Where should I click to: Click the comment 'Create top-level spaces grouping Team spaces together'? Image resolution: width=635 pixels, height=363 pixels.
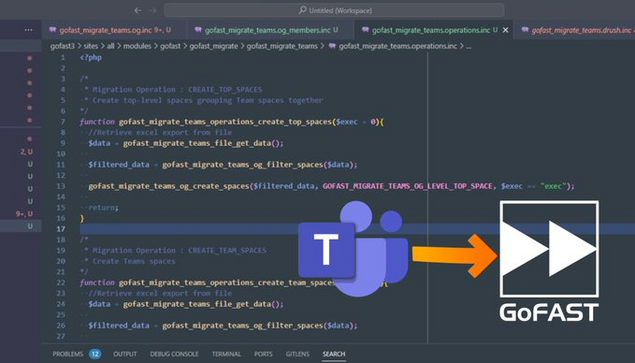click(x=208, y=100)
